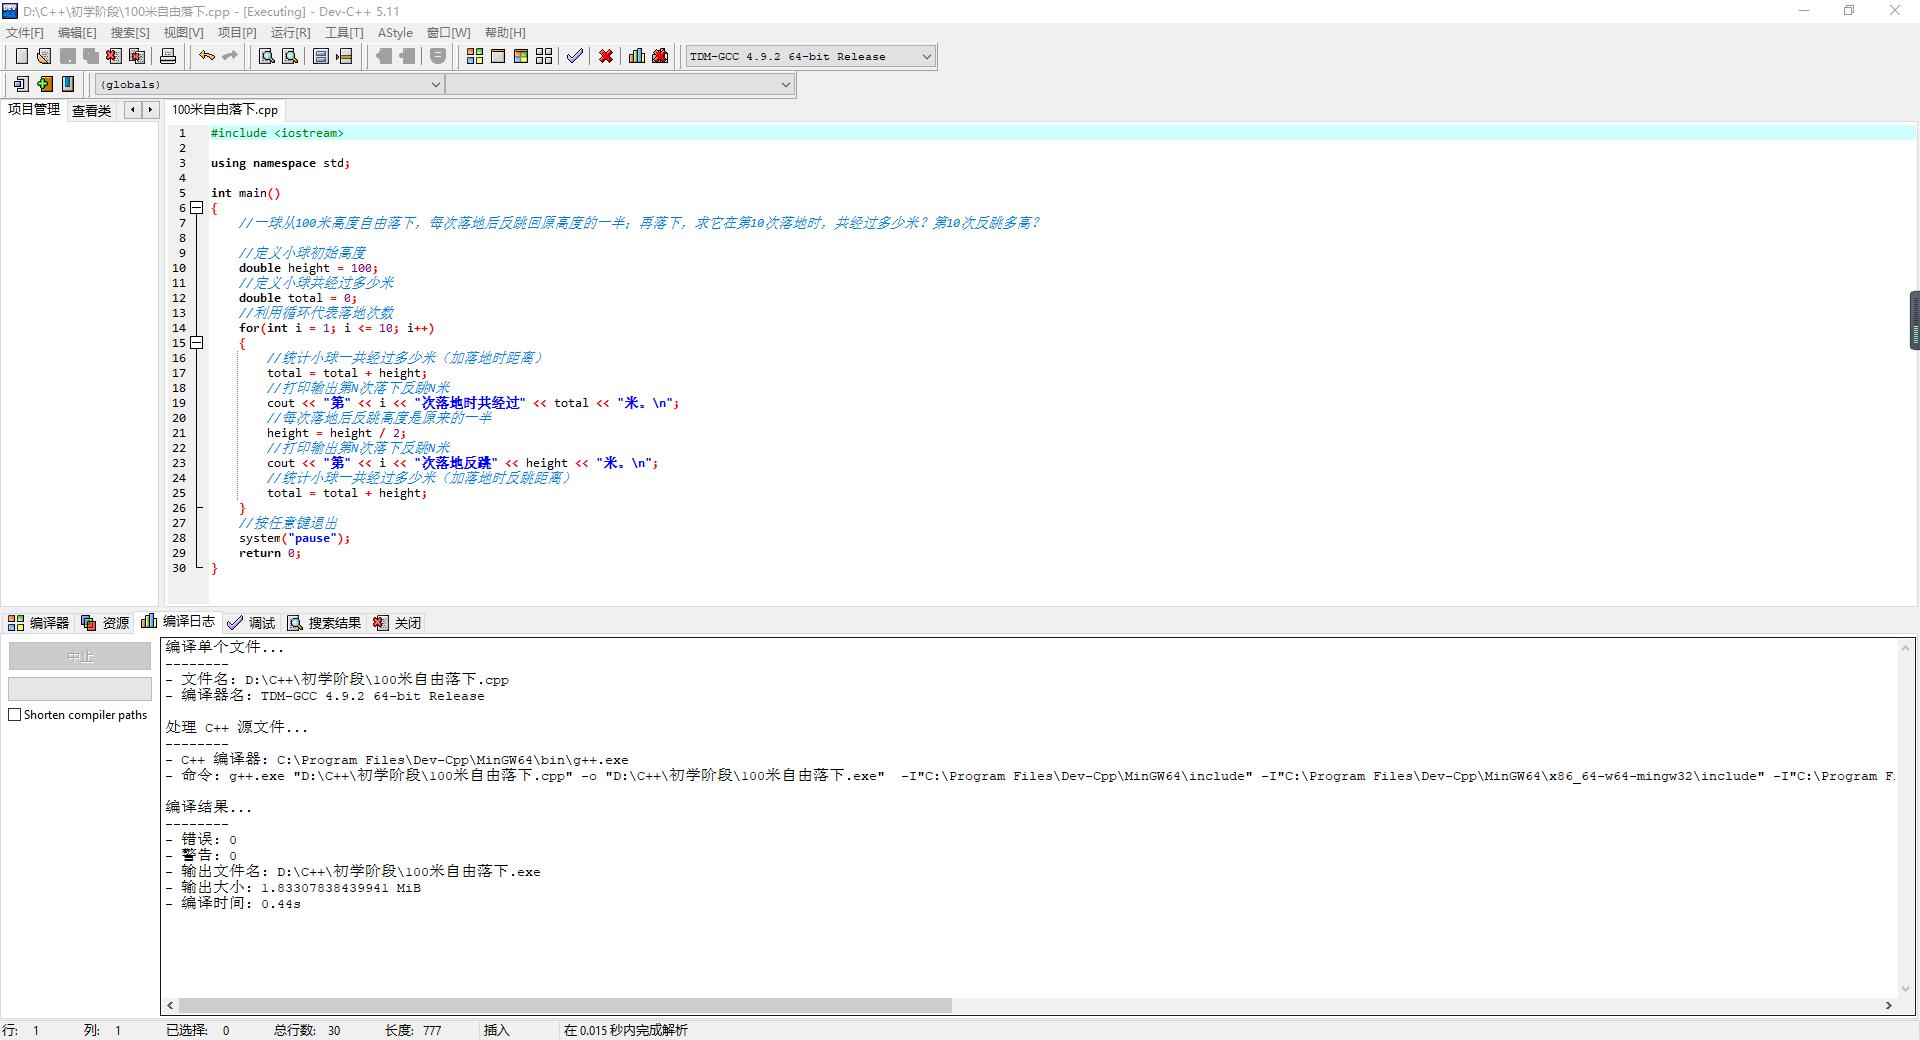This screenshot has width=1920, height=1040.
Task: Create a new source file
Action: [21, 56]
